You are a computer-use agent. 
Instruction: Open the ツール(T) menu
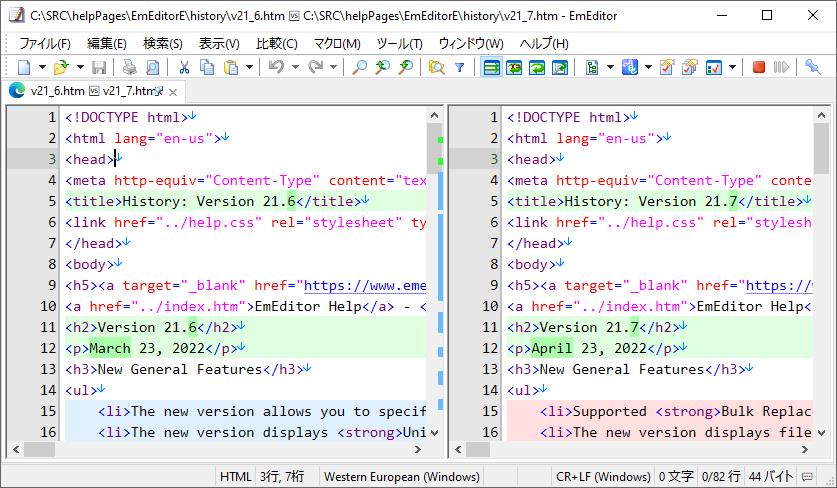[x=399, y=43]
